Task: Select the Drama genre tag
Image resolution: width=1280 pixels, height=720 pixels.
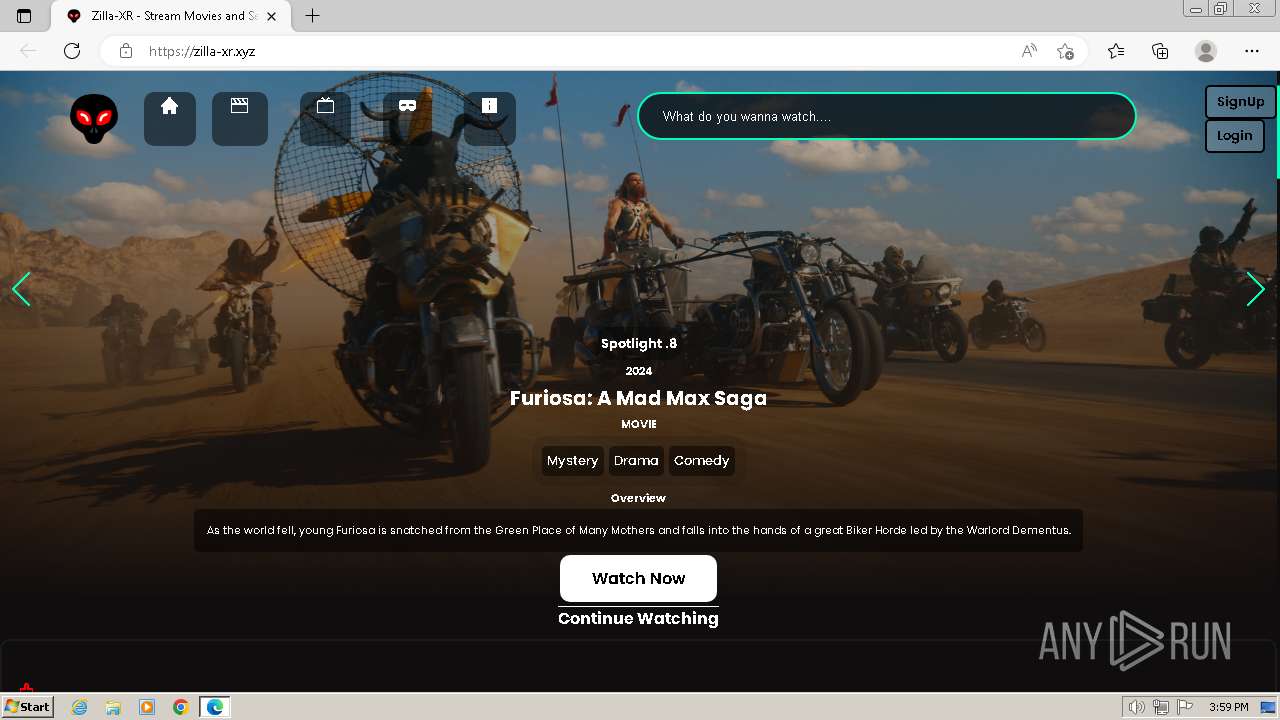Action: pyautogui.click(x=636, y=461)
